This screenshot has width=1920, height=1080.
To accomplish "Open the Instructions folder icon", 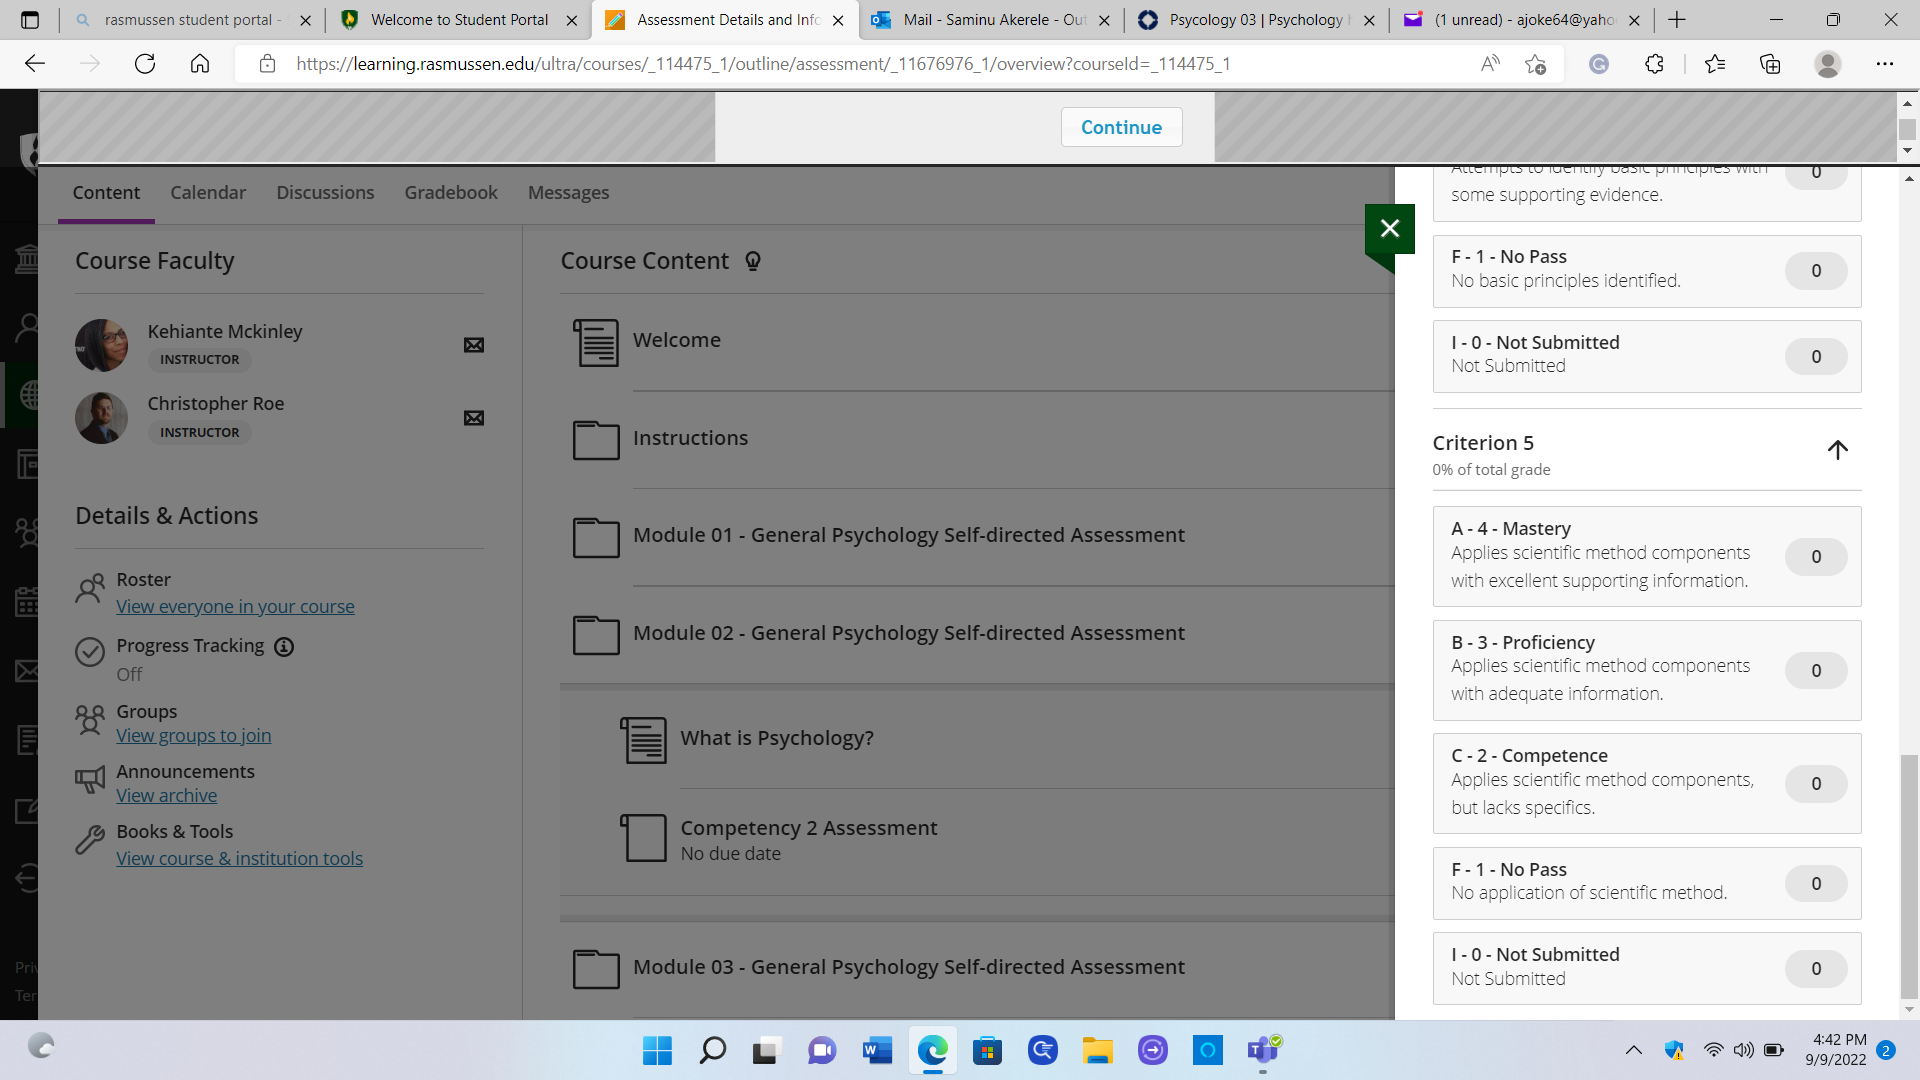I will 596,440.
